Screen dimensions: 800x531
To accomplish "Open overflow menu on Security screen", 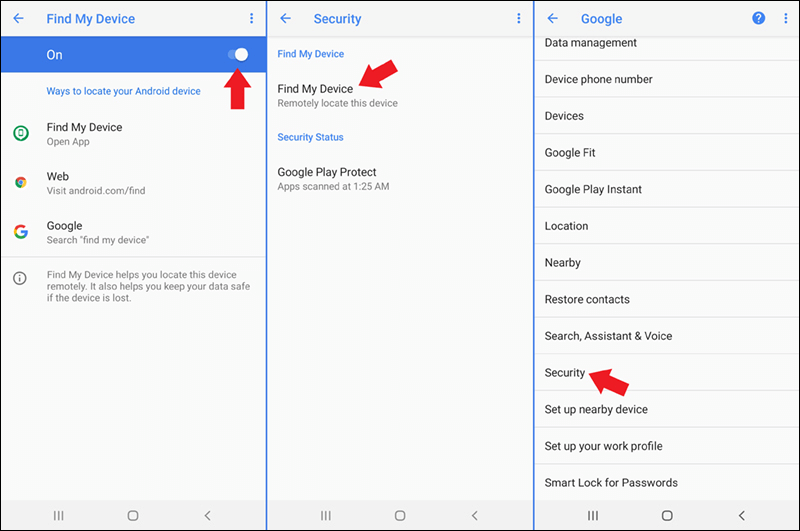I will tap(519, 18).
